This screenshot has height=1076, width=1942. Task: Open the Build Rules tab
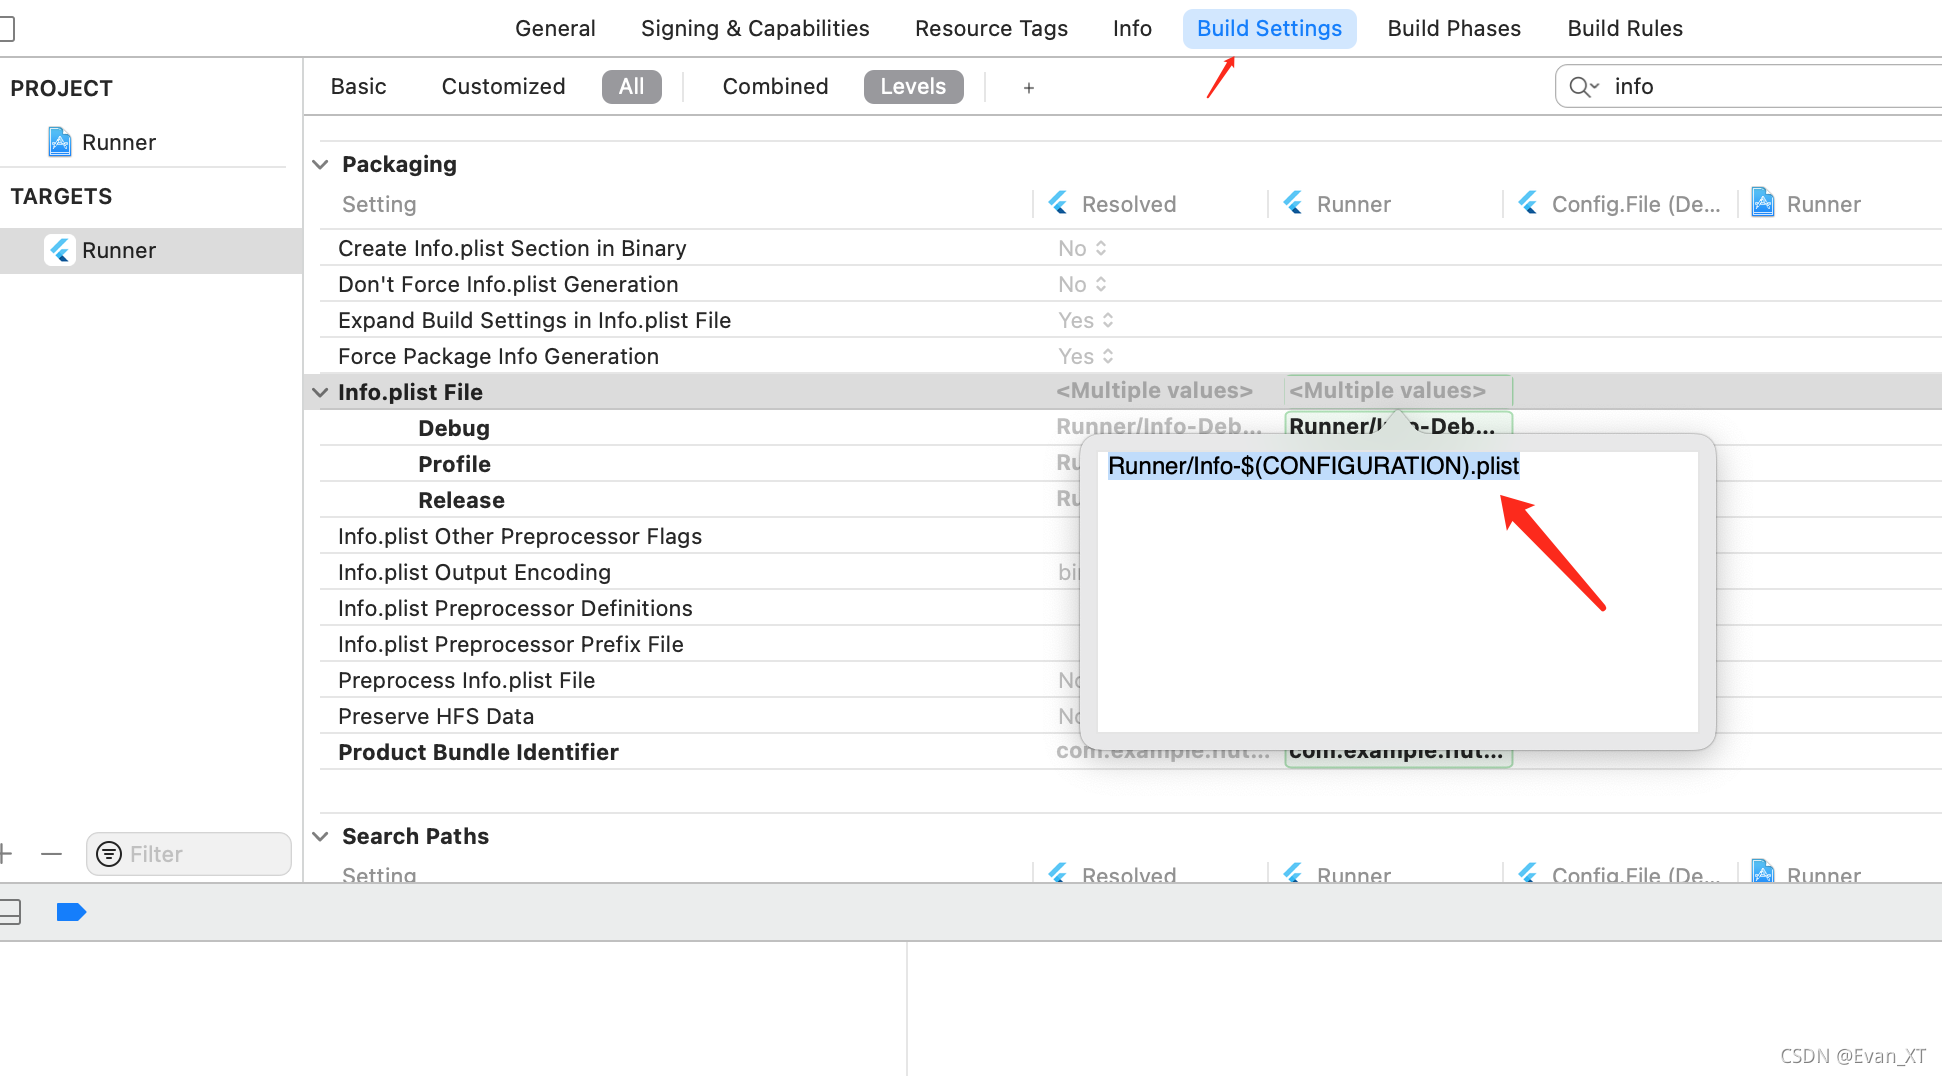point(1625,28)
